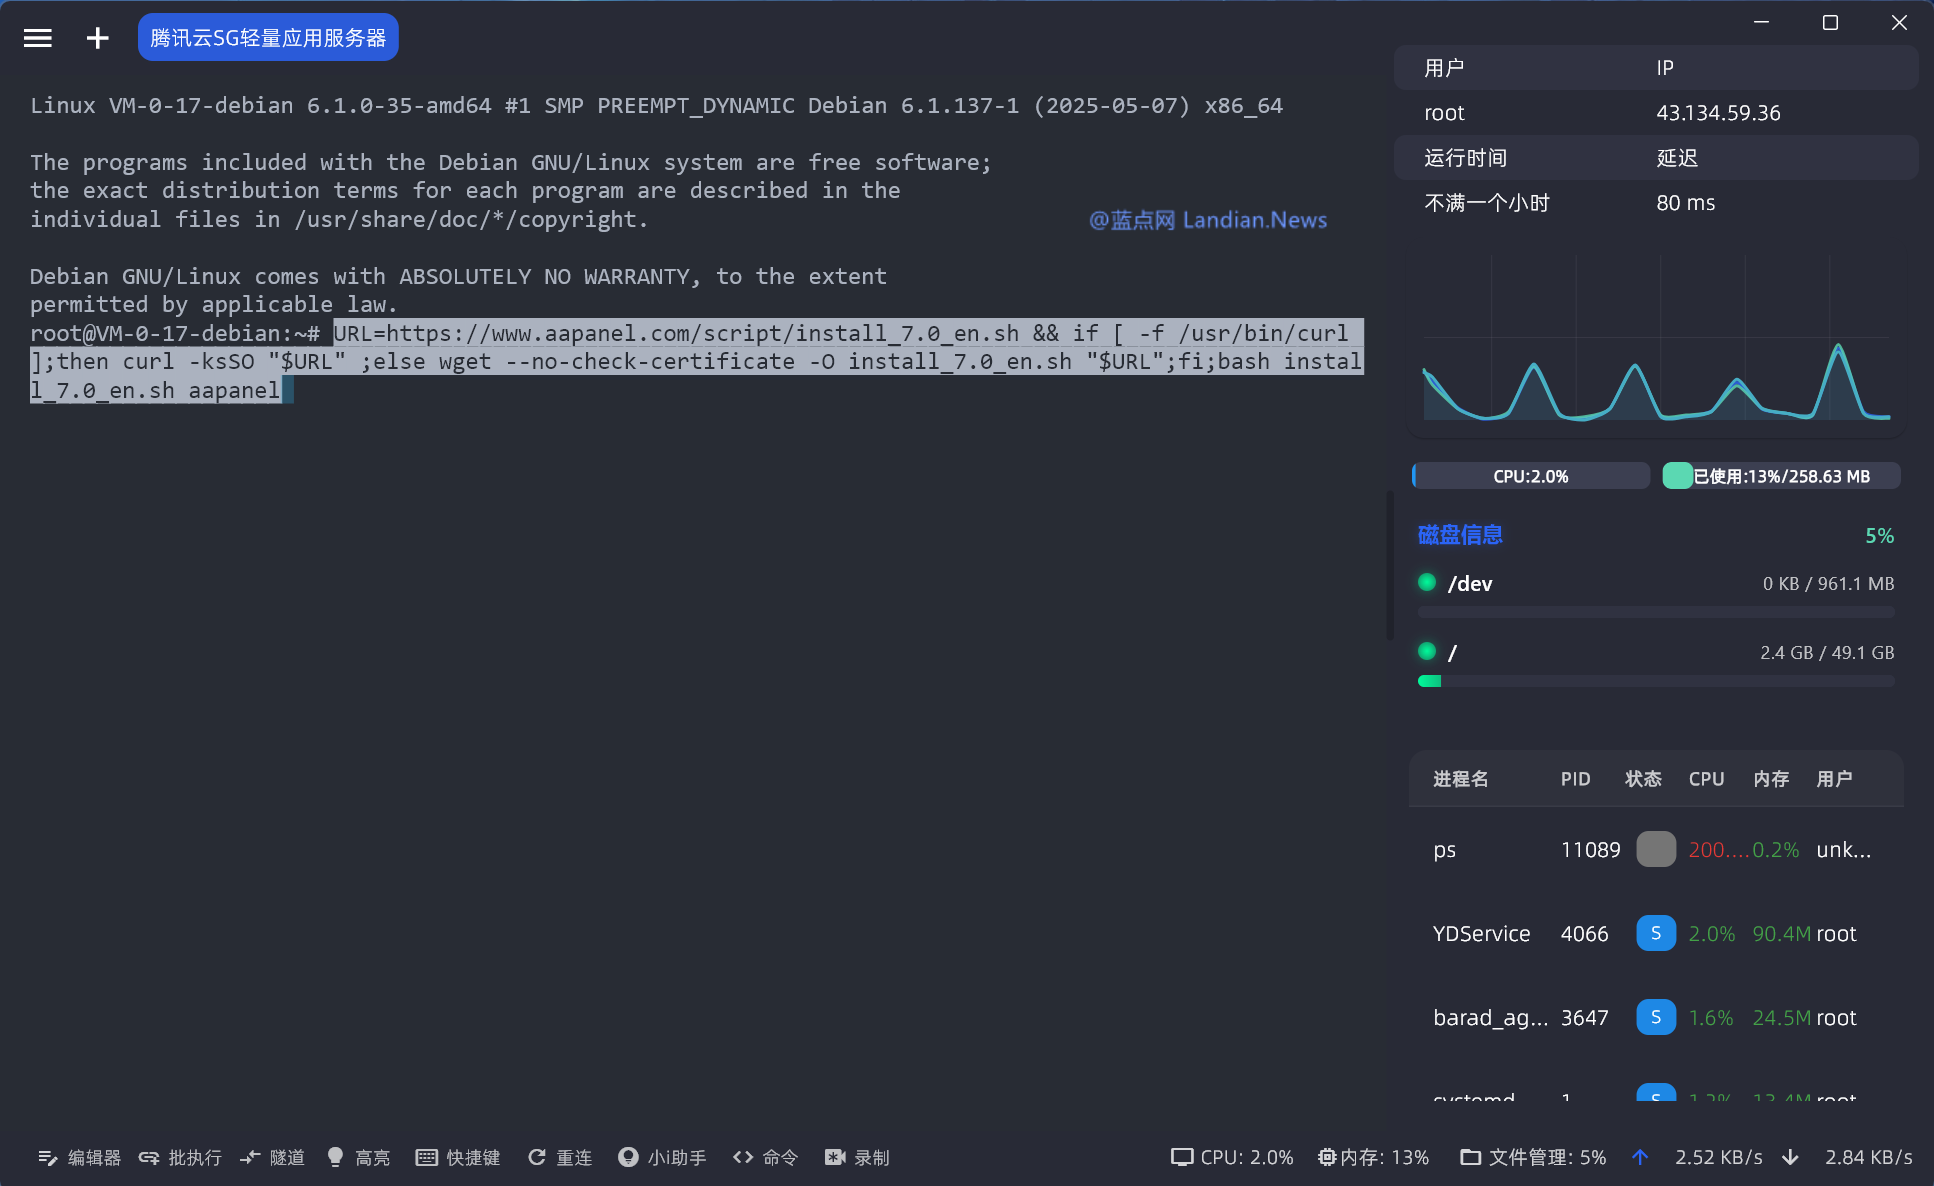The height and width of the screenshot is (1186, 1934).
Task: Click the 磁盘信息 disk info header
Action: [1460, 535]
